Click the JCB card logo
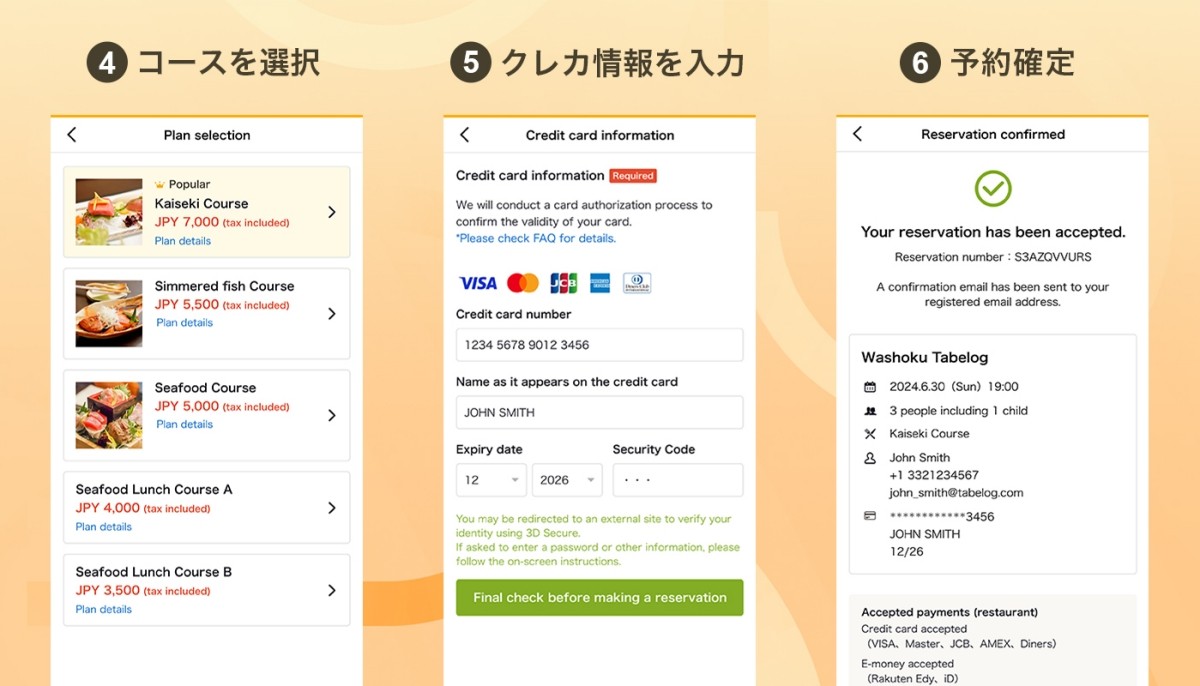The height and width of the screenshot is (686, 1200). click(564, 283)
